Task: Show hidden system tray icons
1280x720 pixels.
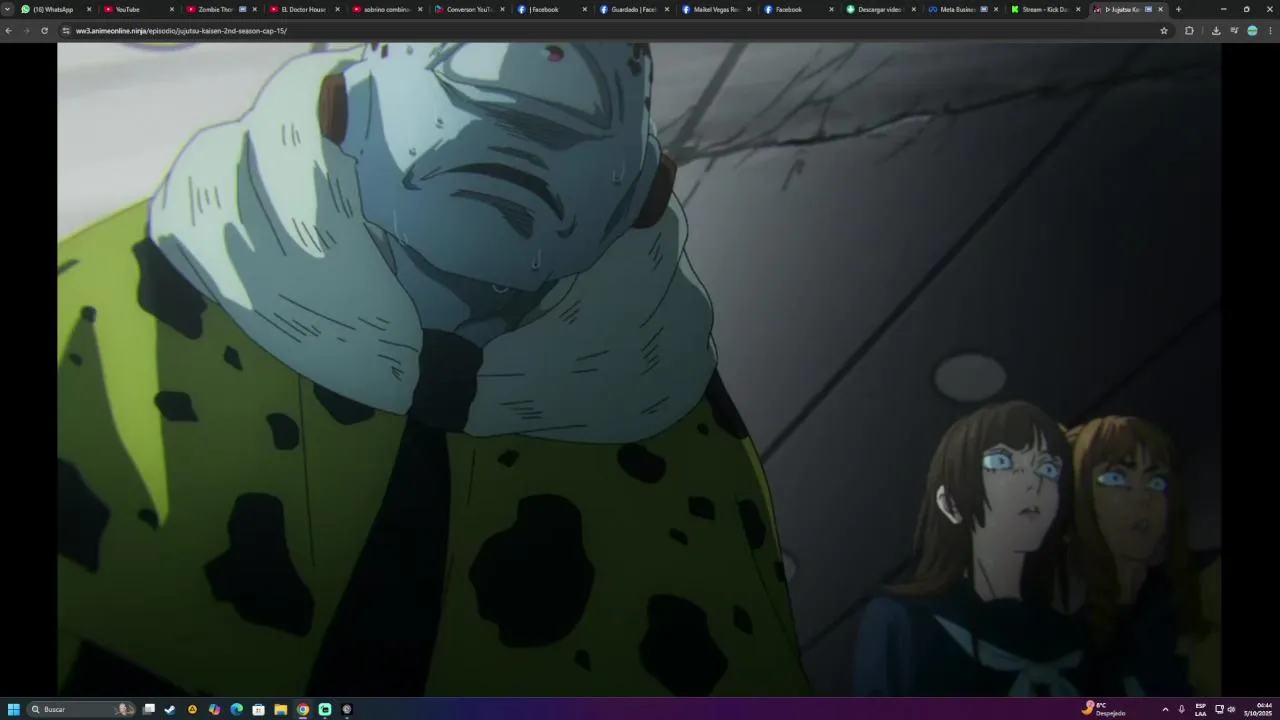Action: click(1165, 709)
